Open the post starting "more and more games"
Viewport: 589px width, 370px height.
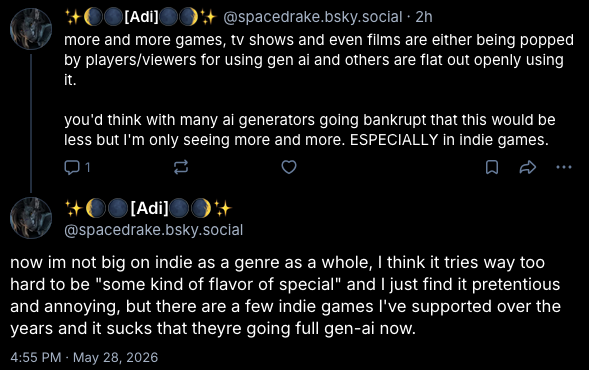click(x=319, y=60)
